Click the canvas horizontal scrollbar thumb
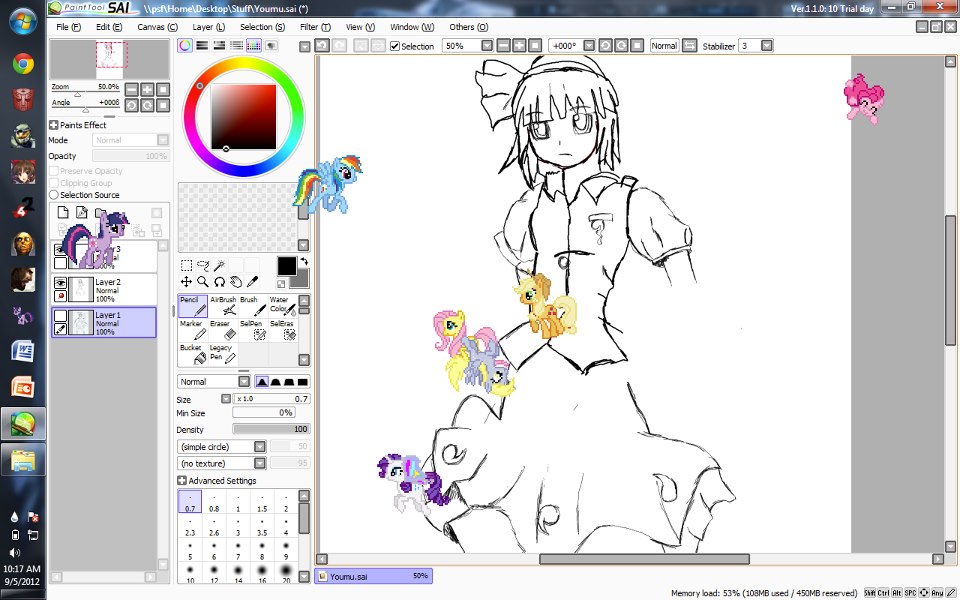This screenshot has height=600, width=960. tap(644, 559)
